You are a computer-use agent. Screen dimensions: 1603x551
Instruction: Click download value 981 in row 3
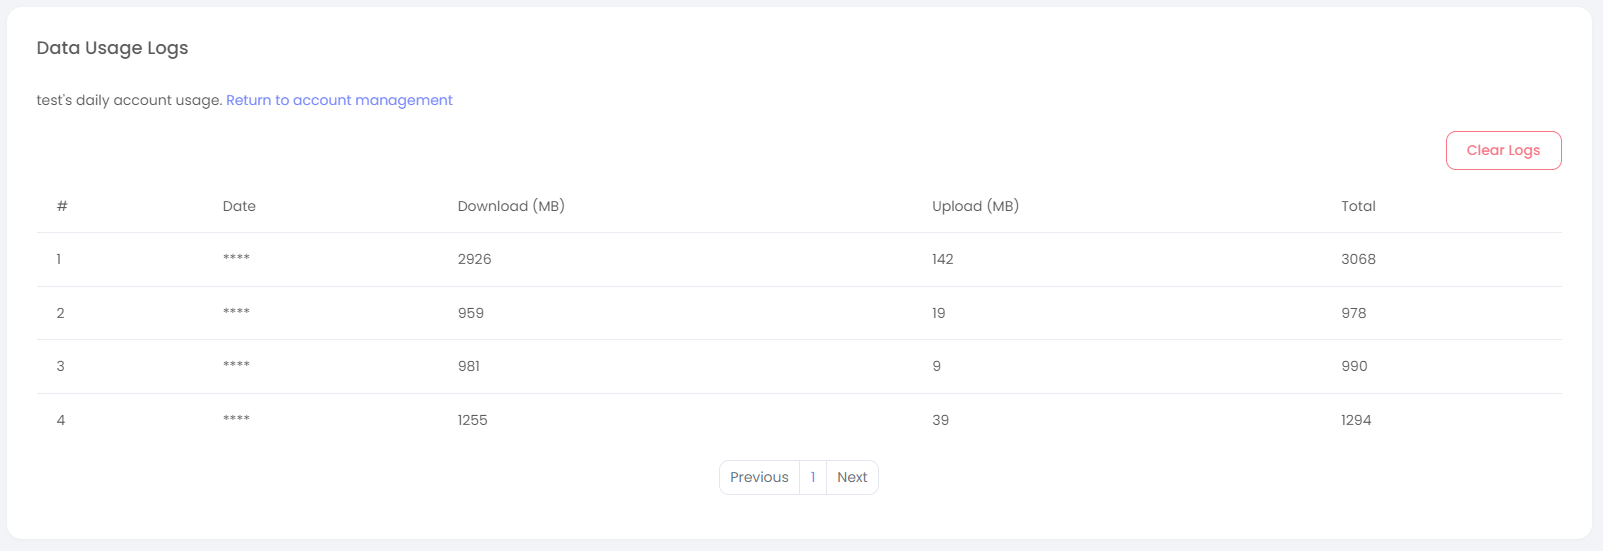pyautogui.click(x=468, y=366)
